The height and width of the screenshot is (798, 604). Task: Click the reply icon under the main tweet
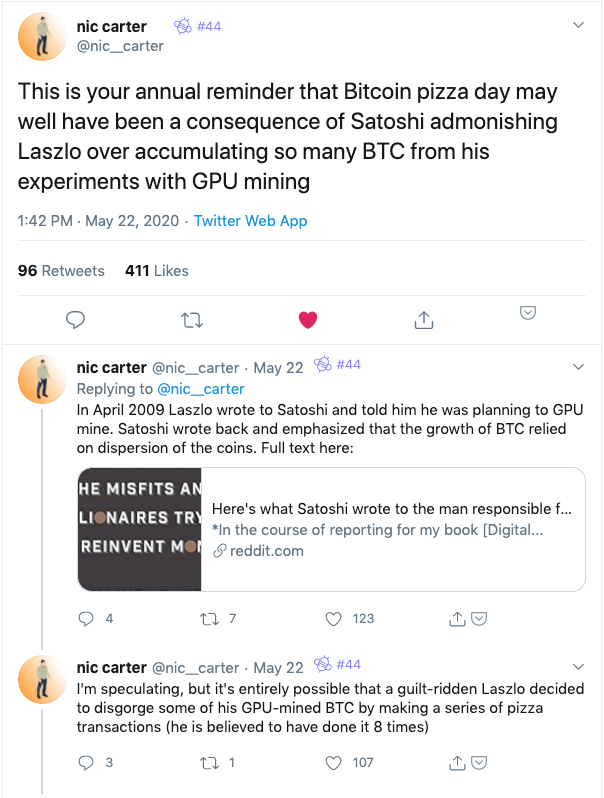(x=76, y=320)
